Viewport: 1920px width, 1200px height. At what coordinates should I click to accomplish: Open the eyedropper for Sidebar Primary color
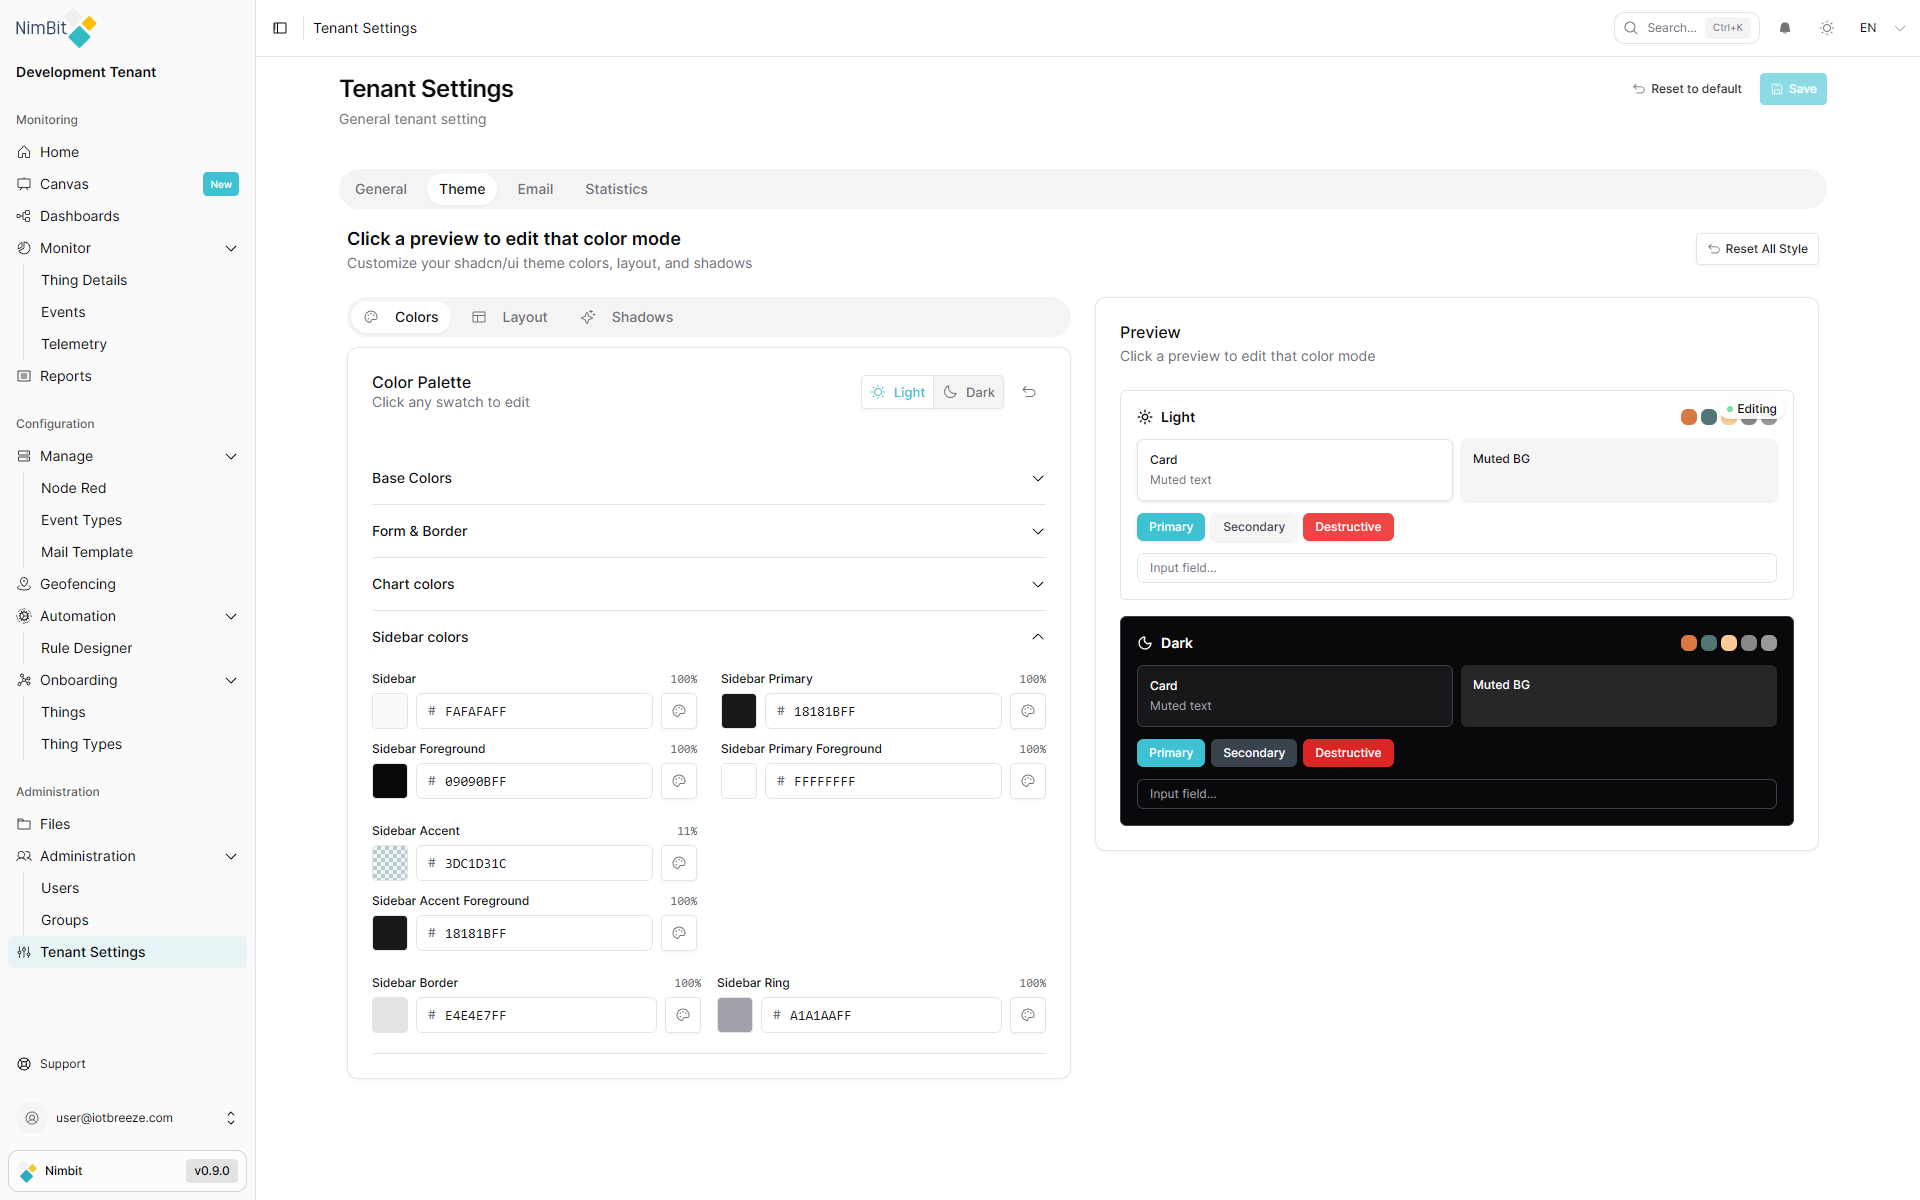click(1027, 710)
